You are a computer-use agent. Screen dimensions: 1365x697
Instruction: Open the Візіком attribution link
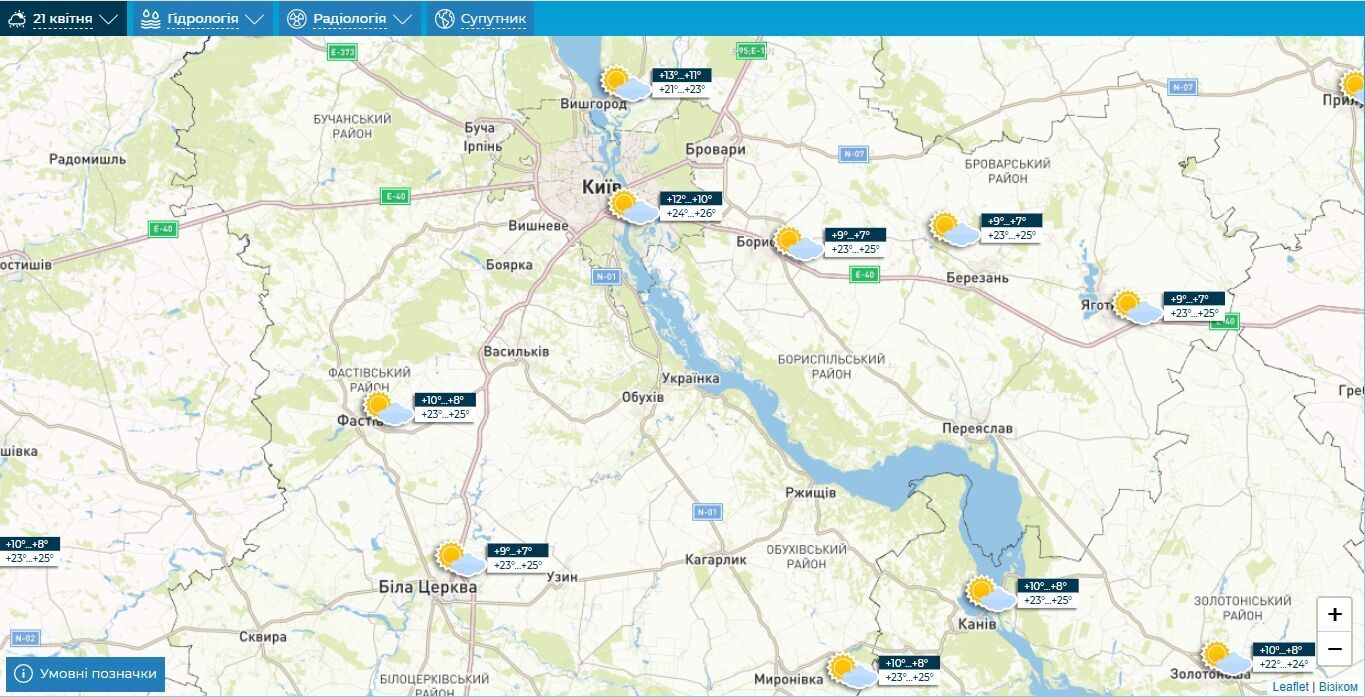pyautogui.click(x=1338, y=687)
